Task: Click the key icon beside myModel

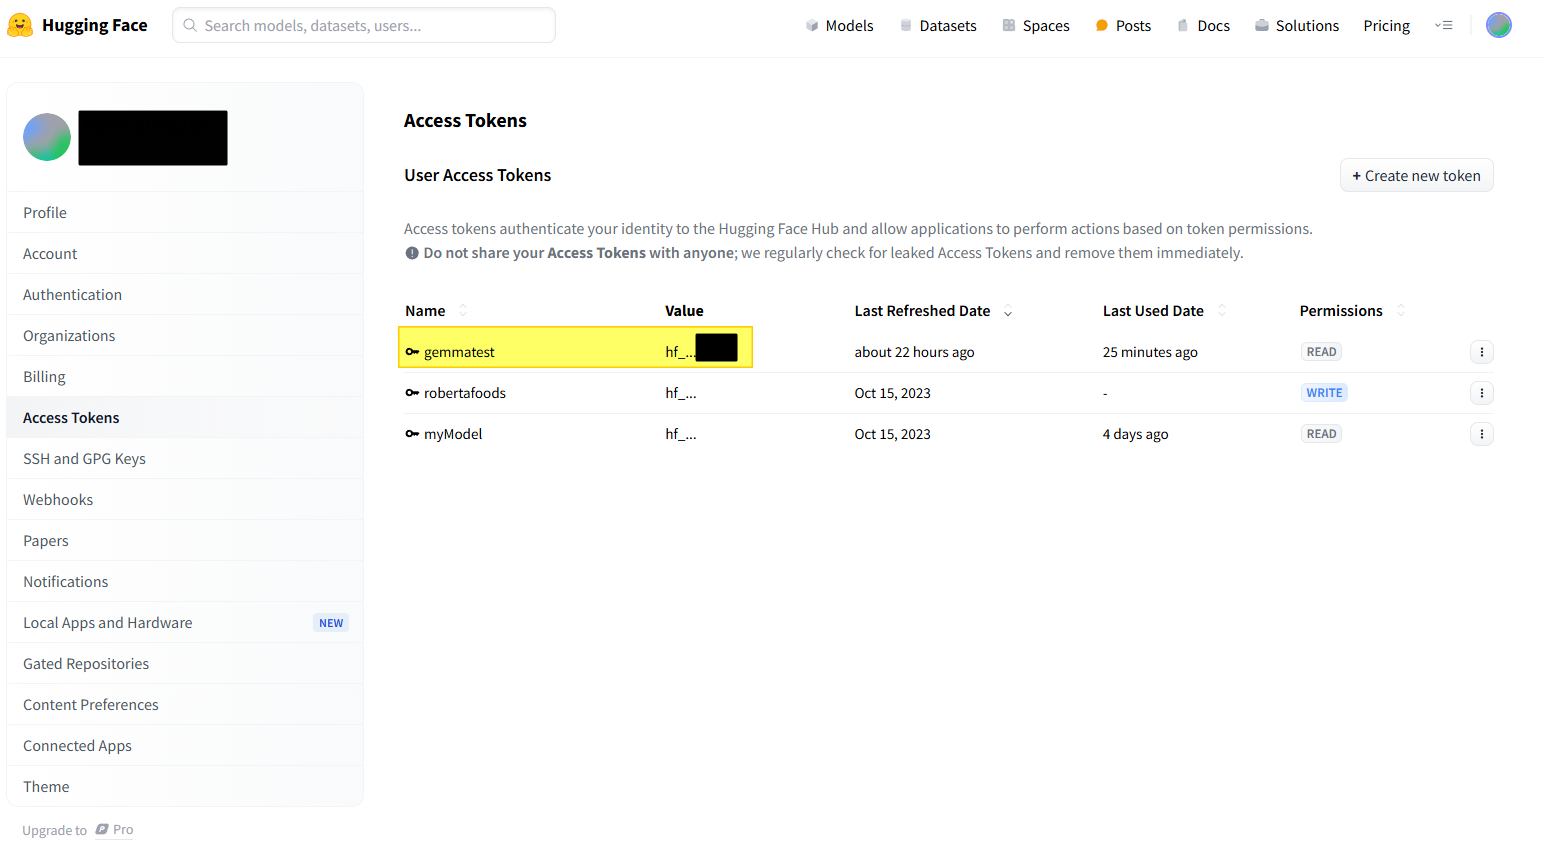Action: point(412,434)
